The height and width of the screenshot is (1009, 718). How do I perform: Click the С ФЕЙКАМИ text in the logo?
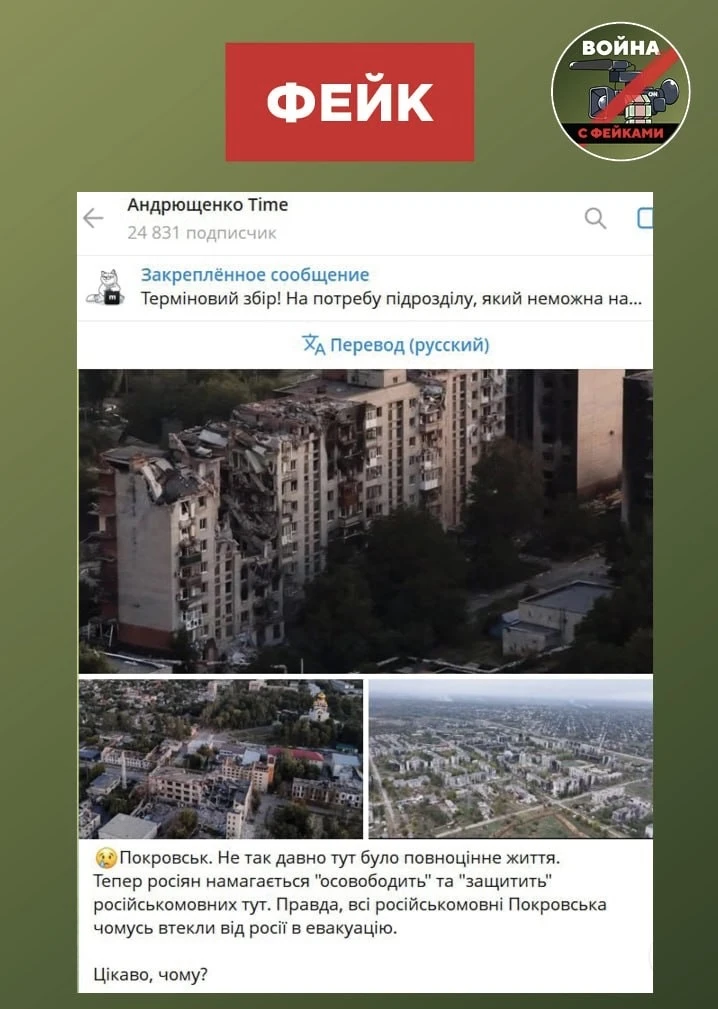pyautogui.click(x=620, y=134)
